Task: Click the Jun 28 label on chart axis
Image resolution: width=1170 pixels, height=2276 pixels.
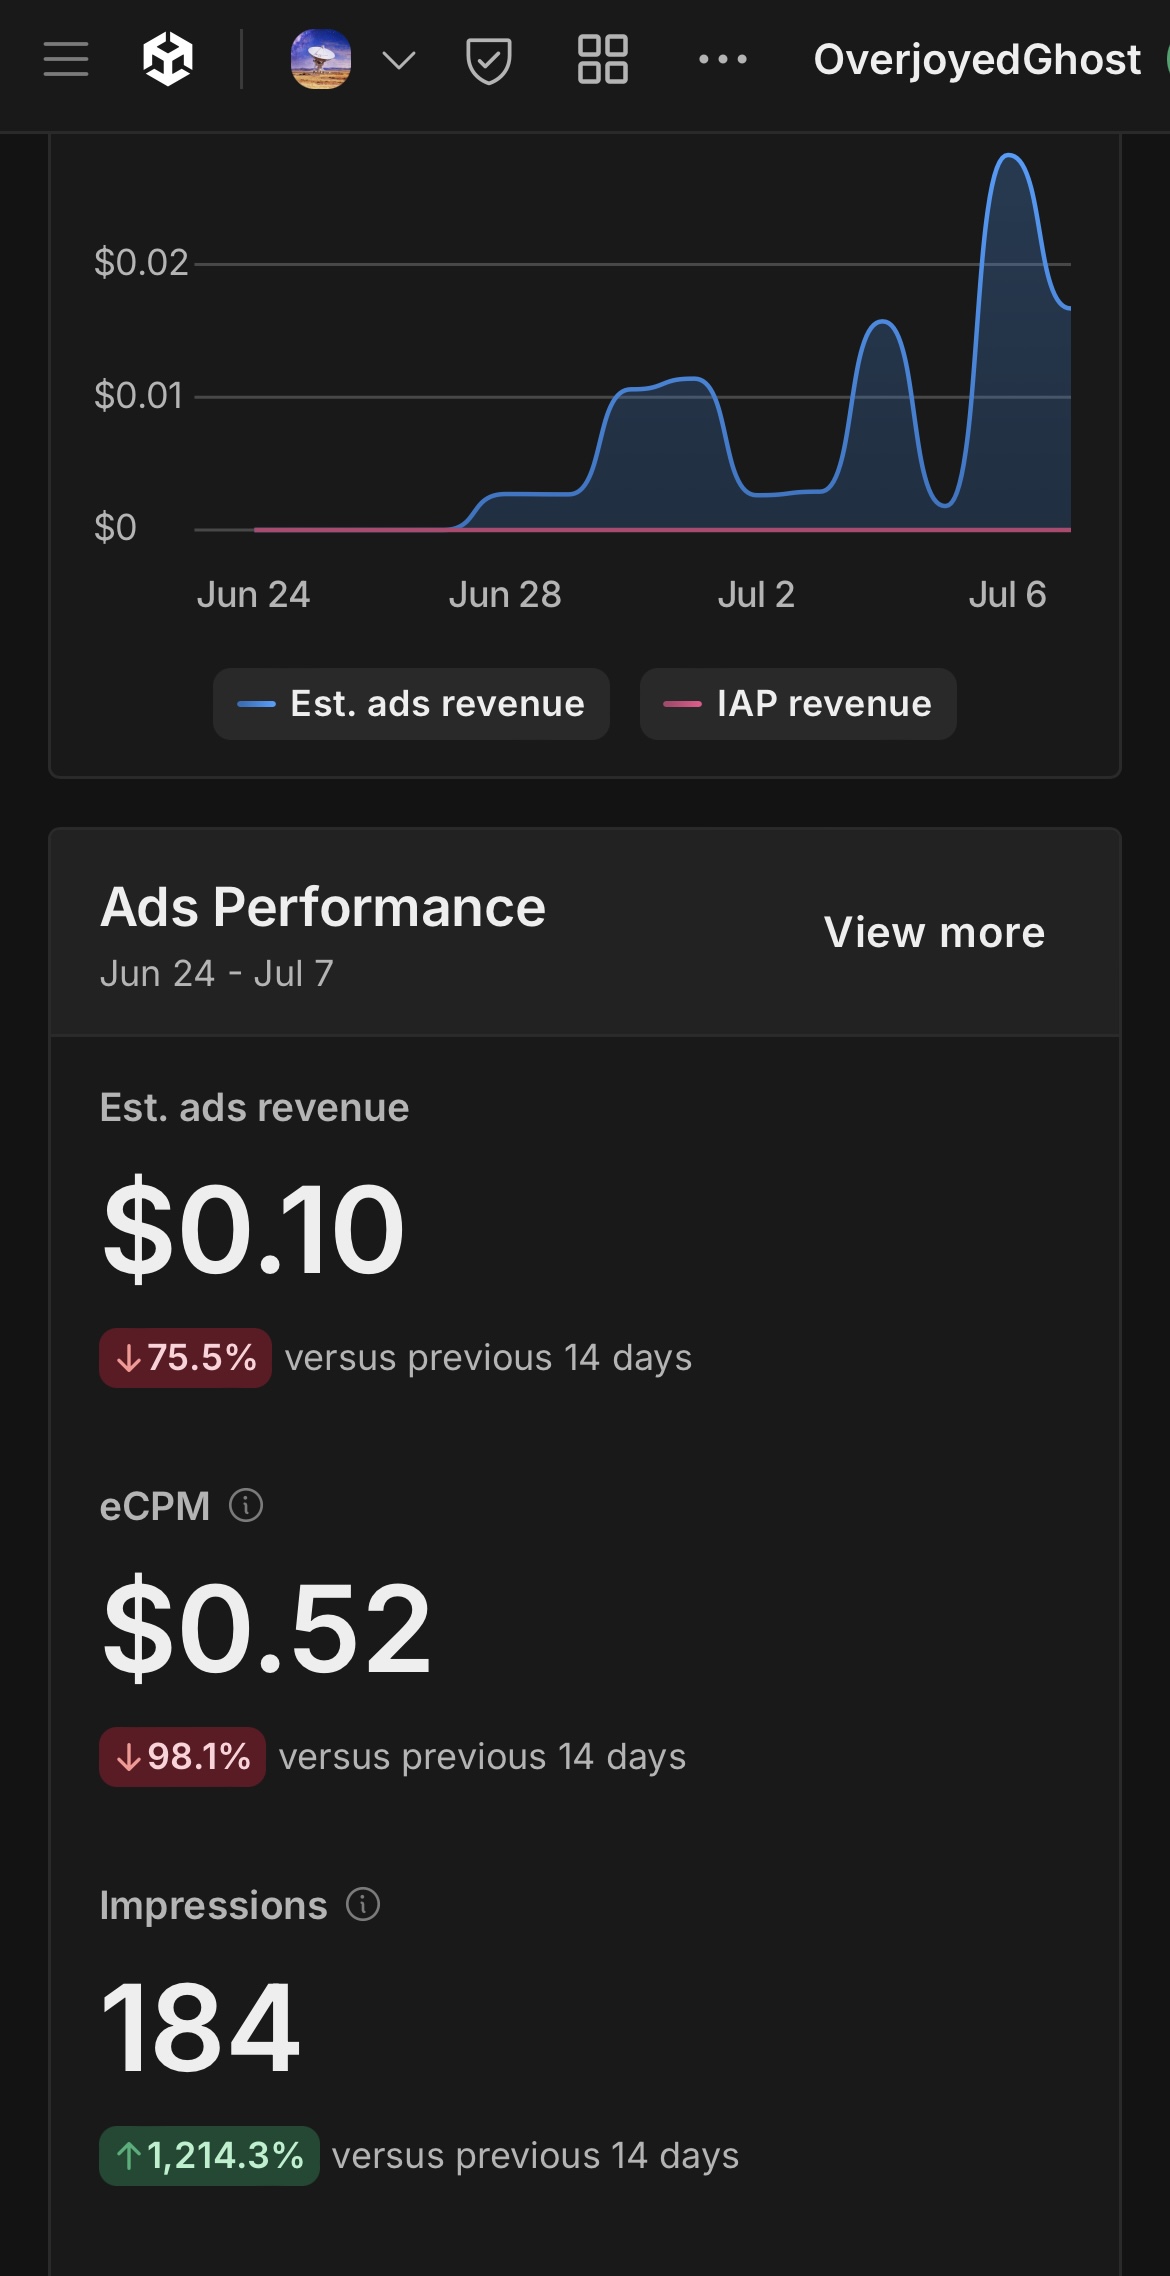Action: 505,595
